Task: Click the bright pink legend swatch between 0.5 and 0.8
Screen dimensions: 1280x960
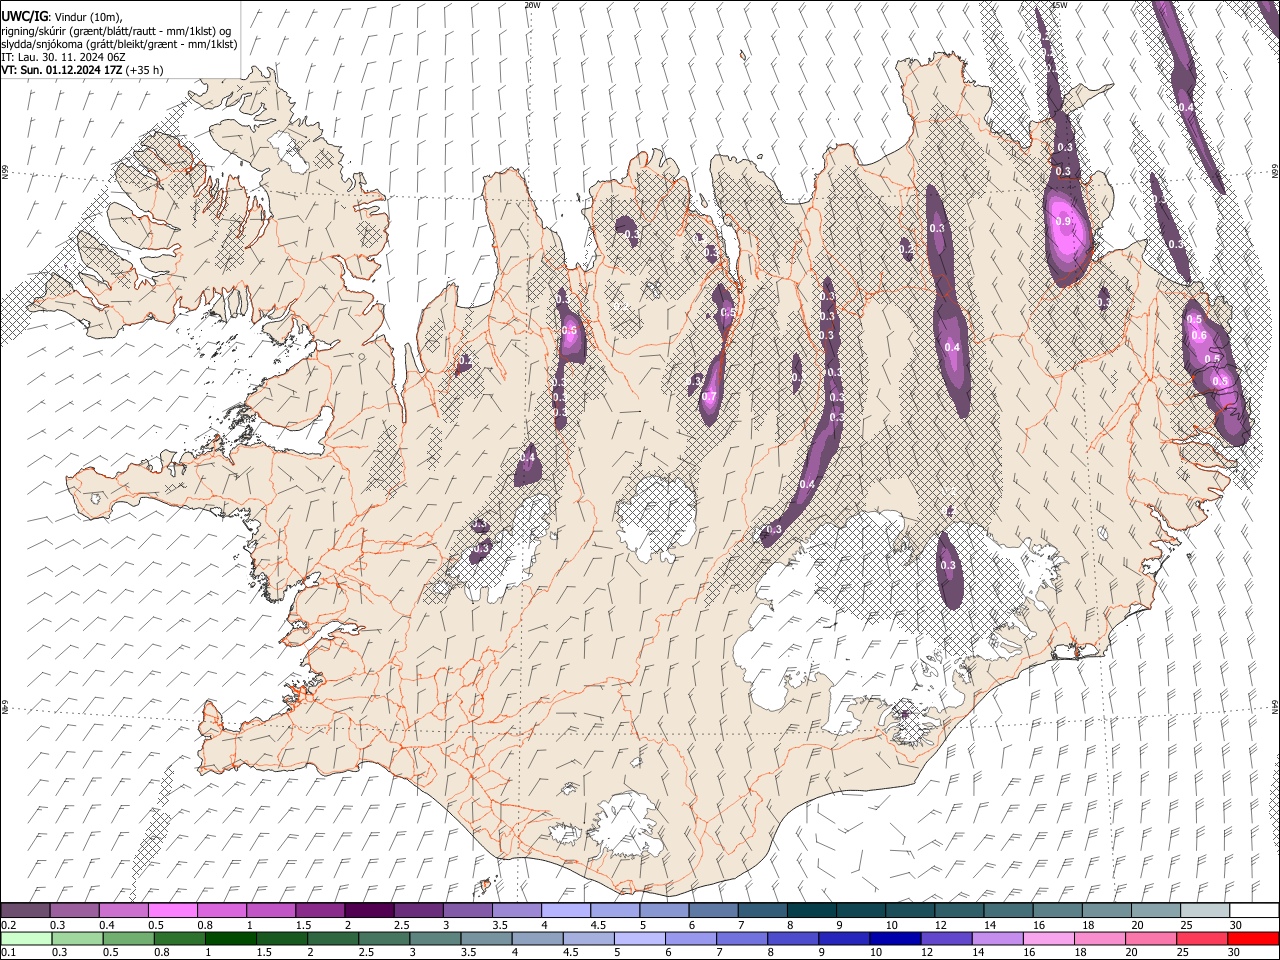Action: click(x=173, y=910)
